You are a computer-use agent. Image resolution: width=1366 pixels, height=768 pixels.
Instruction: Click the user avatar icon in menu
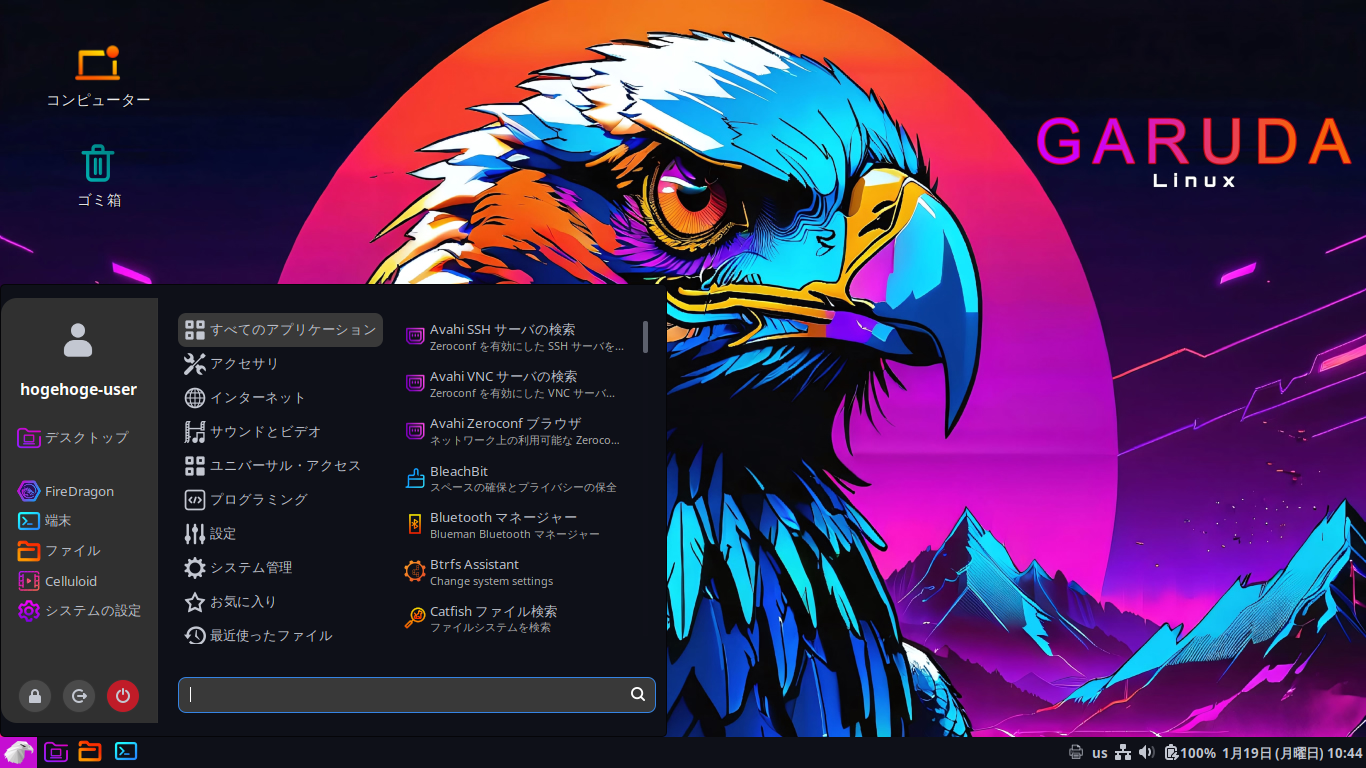[x=78, y=340]
